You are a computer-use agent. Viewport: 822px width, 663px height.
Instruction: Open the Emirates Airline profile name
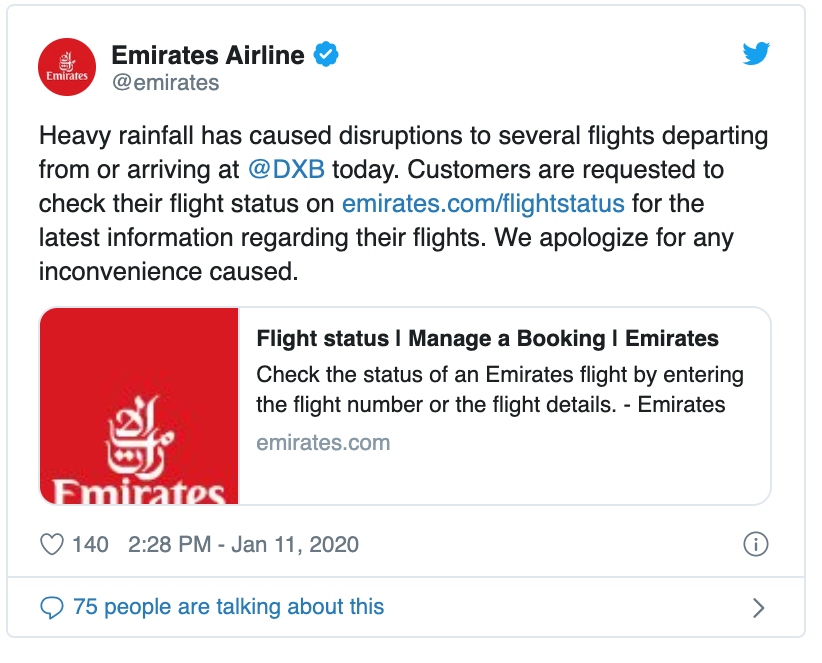click(207, 55)
